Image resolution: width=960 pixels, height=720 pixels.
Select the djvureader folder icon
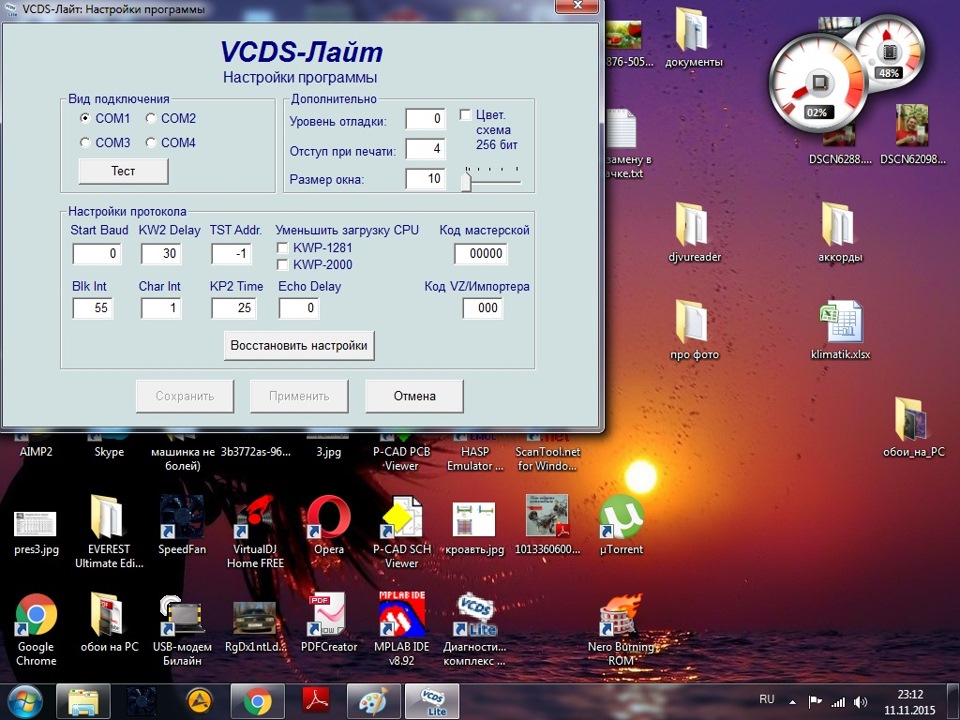(694, 233)
